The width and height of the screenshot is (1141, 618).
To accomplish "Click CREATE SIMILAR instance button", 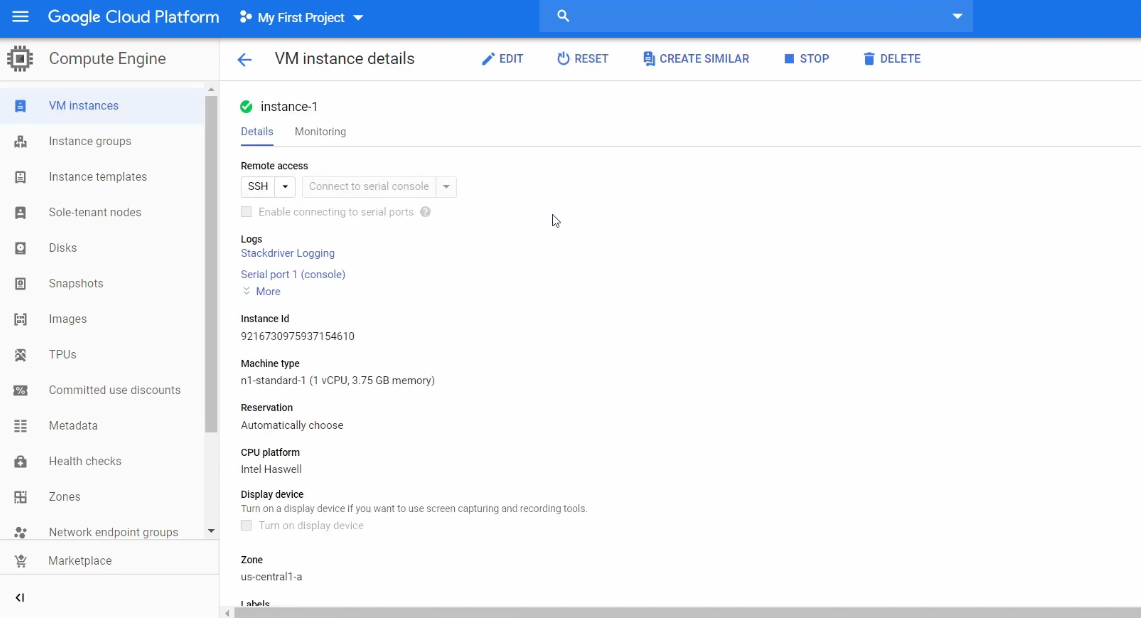I will tap(696, 59).
